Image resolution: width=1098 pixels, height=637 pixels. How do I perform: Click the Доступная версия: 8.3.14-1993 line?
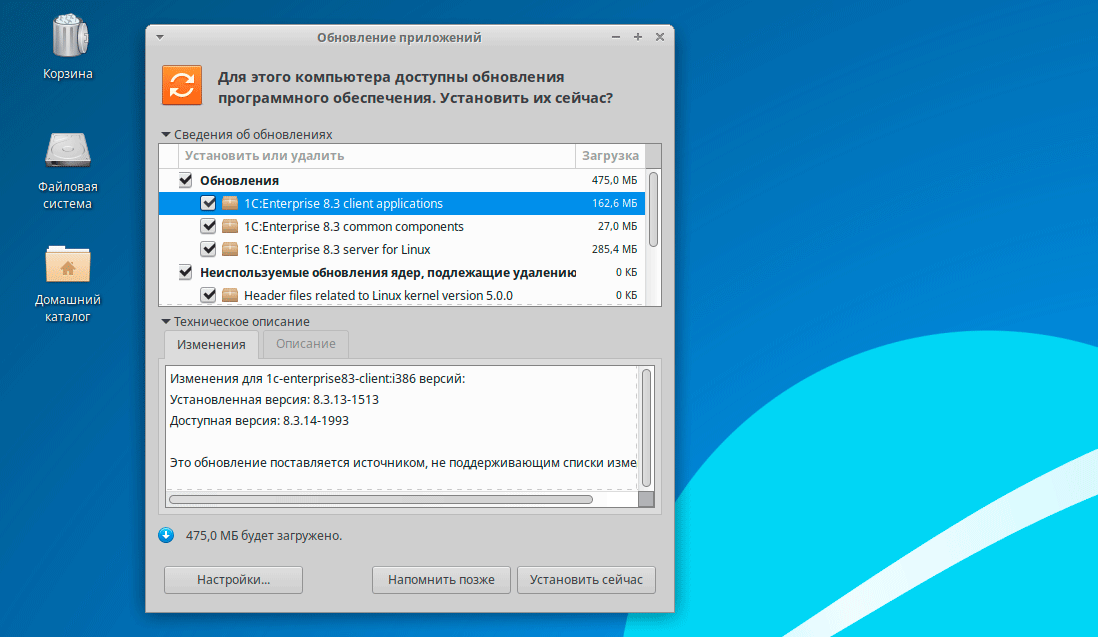tap(259, 421)
